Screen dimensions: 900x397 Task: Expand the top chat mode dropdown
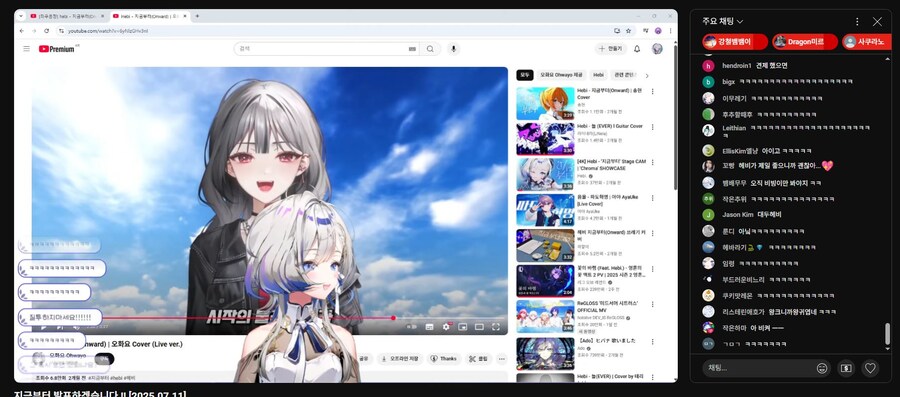click(723, 21)
